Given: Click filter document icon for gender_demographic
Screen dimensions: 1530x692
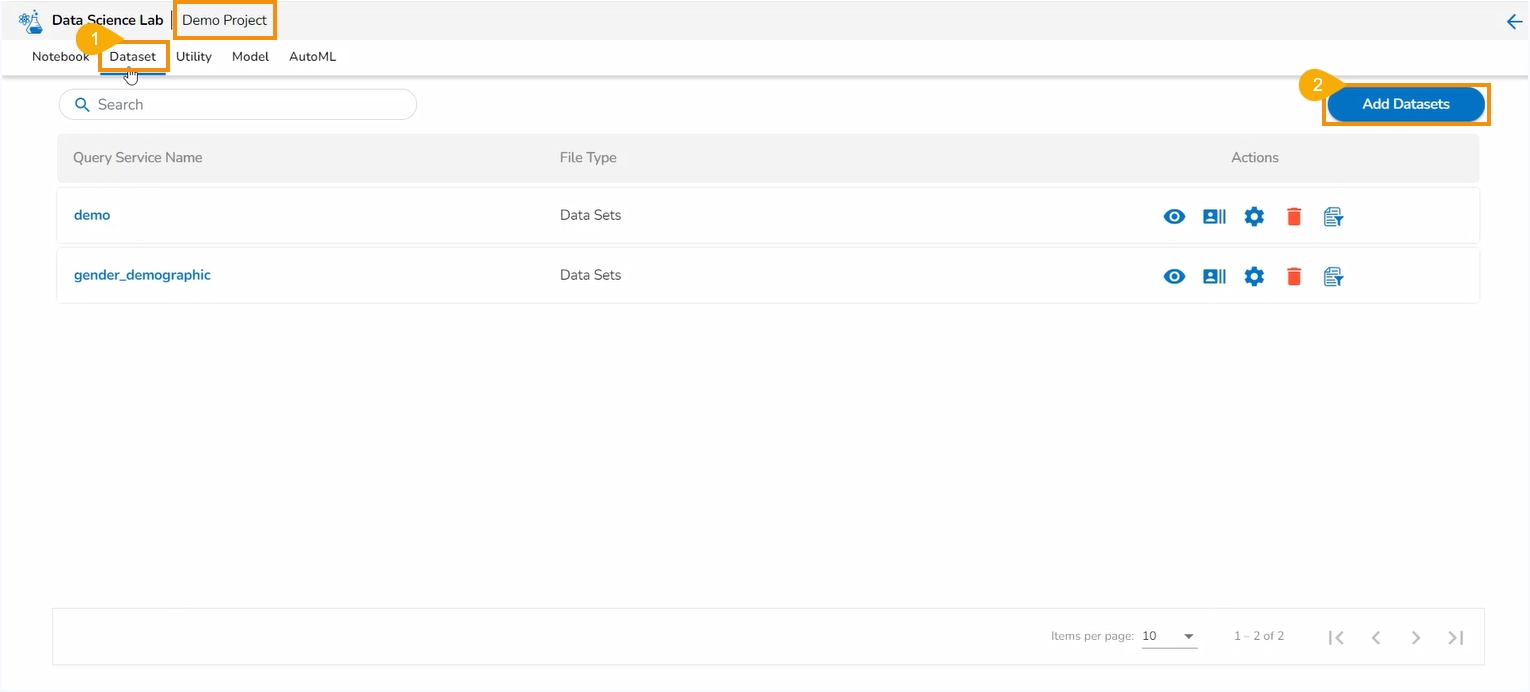Looking at the screenshot, I should pos(1333,276).
